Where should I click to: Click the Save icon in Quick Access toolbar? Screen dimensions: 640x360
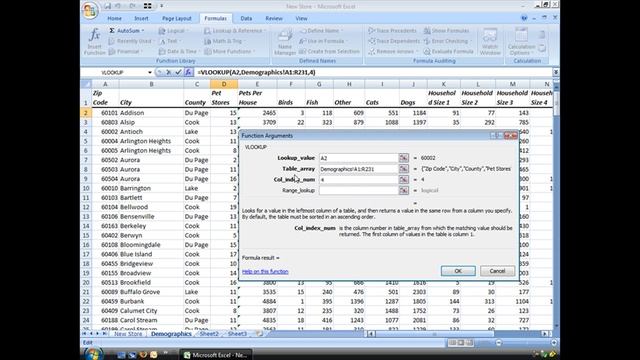coord(107,6)
